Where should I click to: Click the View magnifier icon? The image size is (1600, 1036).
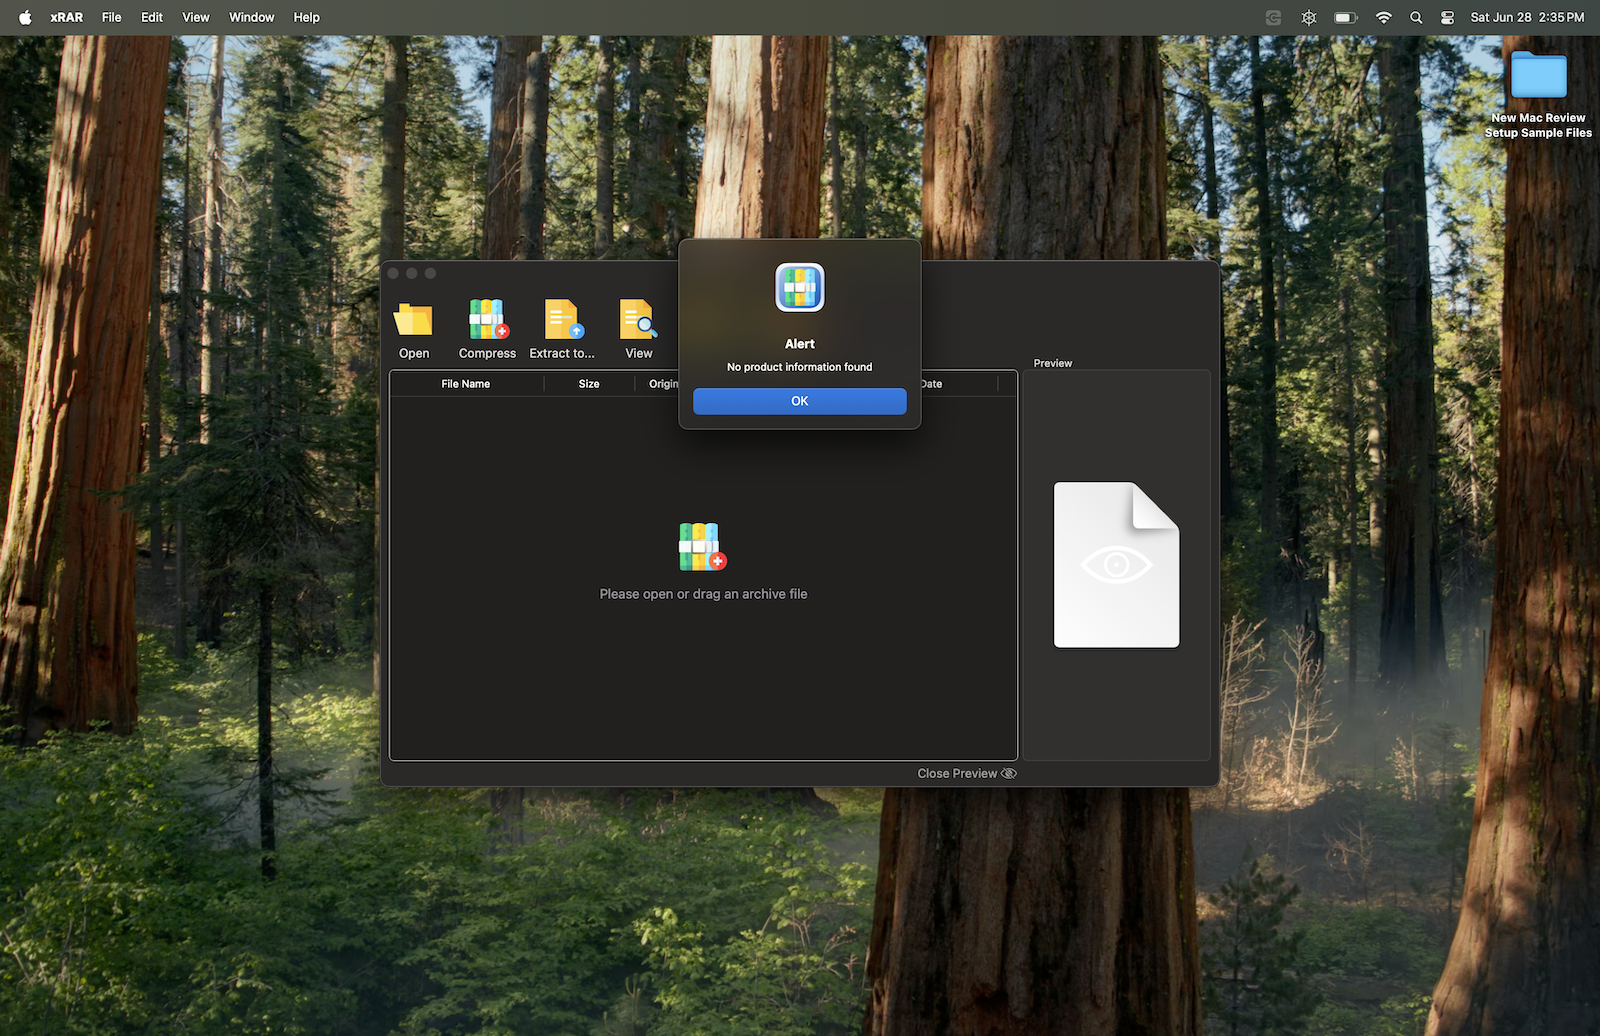[x=638, y=320]
